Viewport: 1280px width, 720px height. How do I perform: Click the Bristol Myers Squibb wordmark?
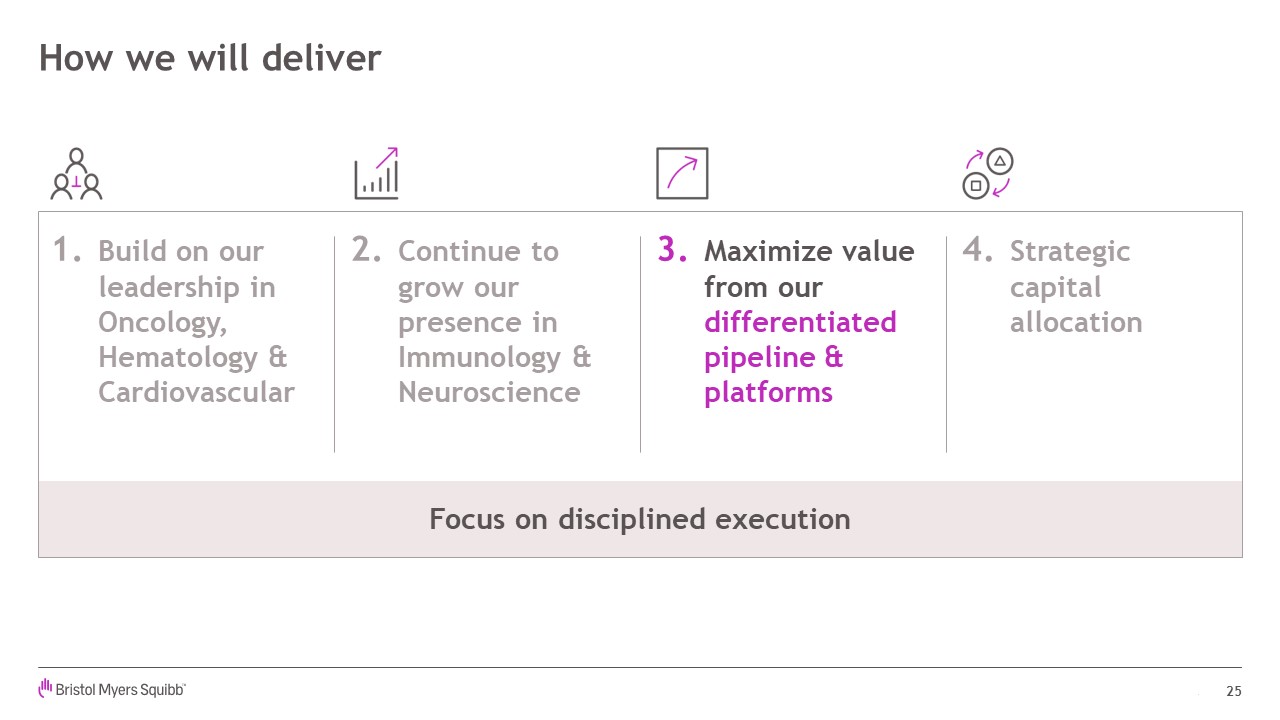(120, 690)
